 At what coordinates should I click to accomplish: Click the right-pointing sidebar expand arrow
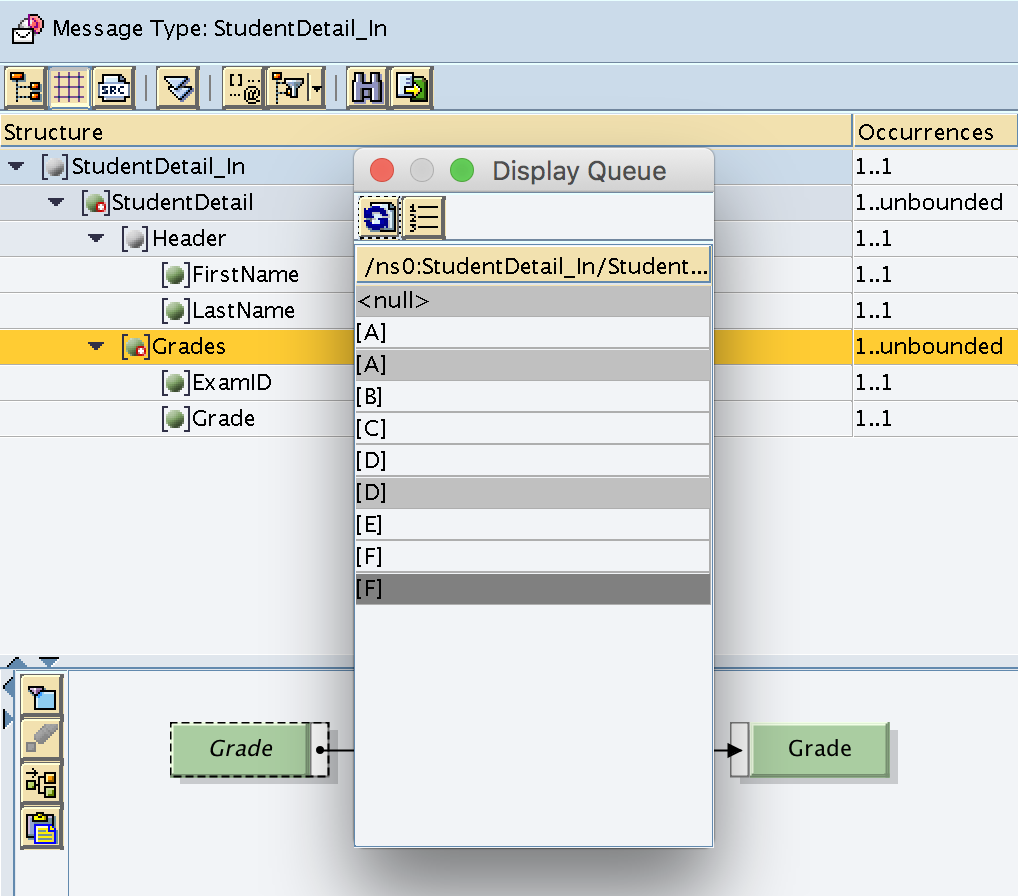point(8,719)
